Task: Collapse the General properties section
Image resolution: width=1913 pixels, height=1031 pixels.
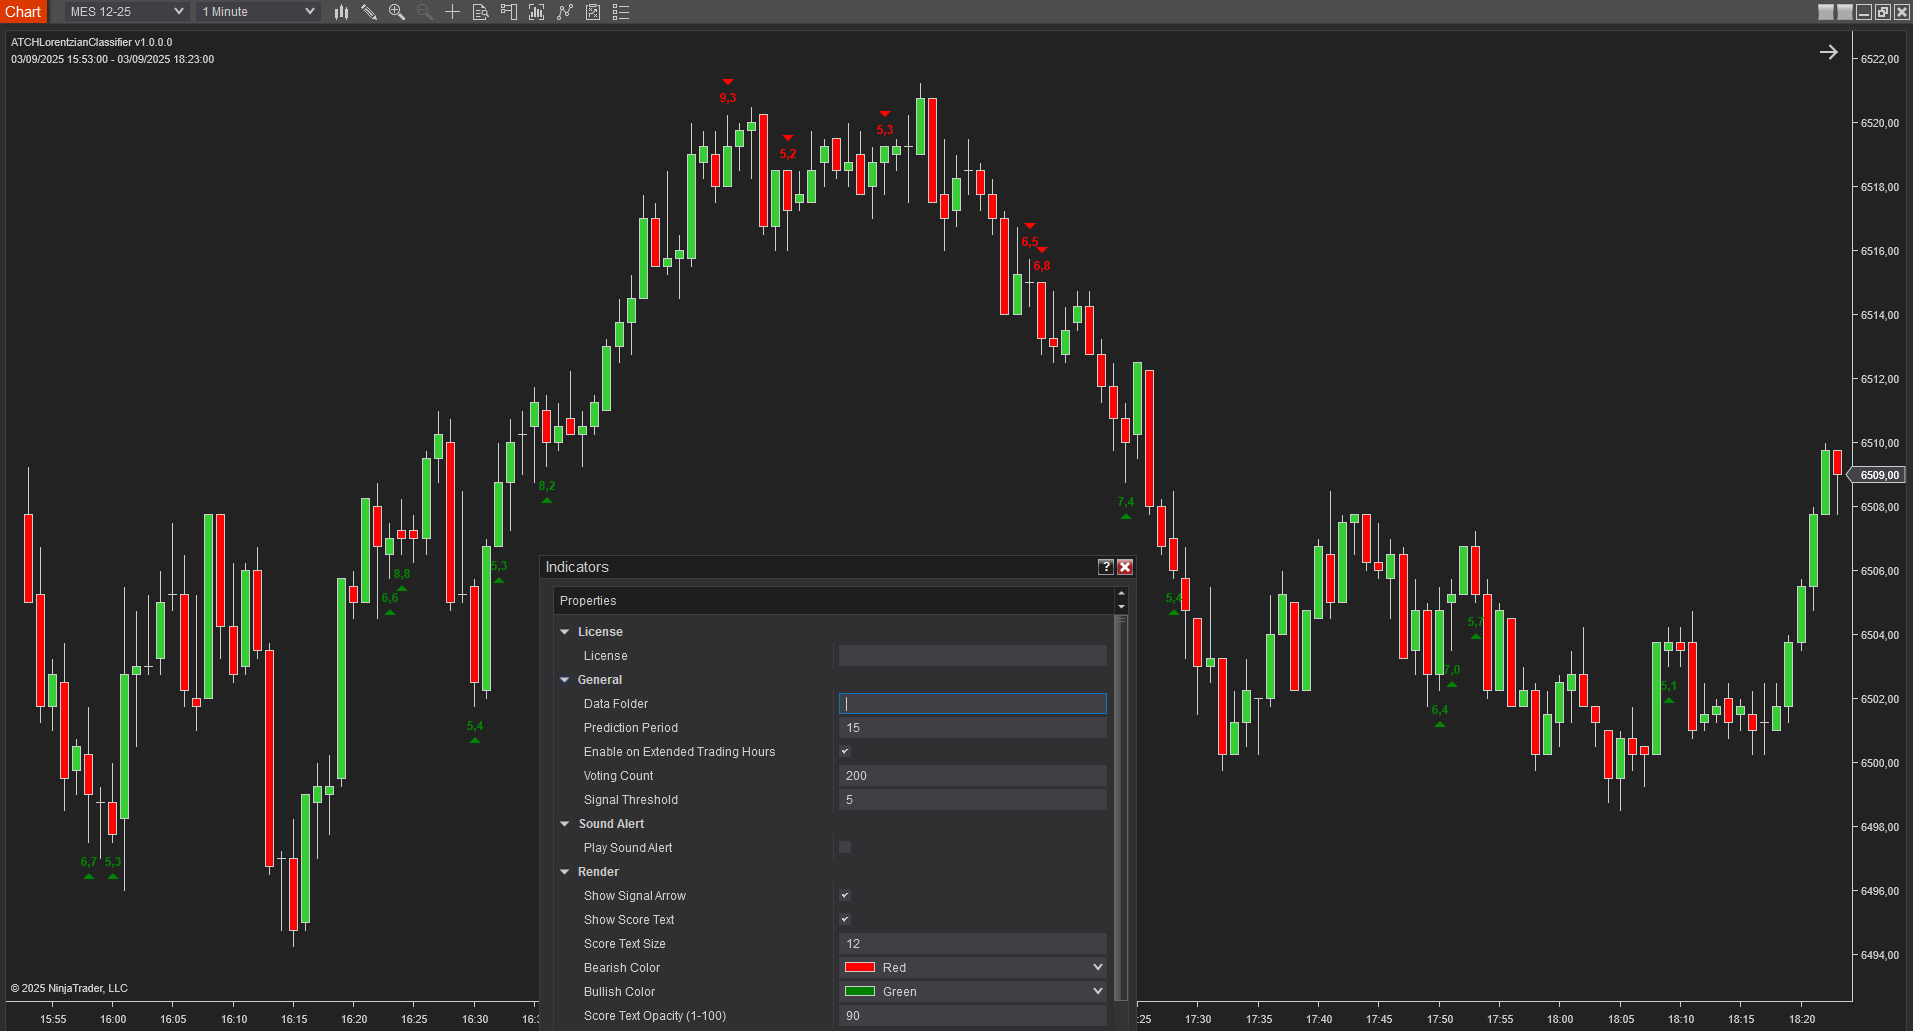Action: [565, 680]
